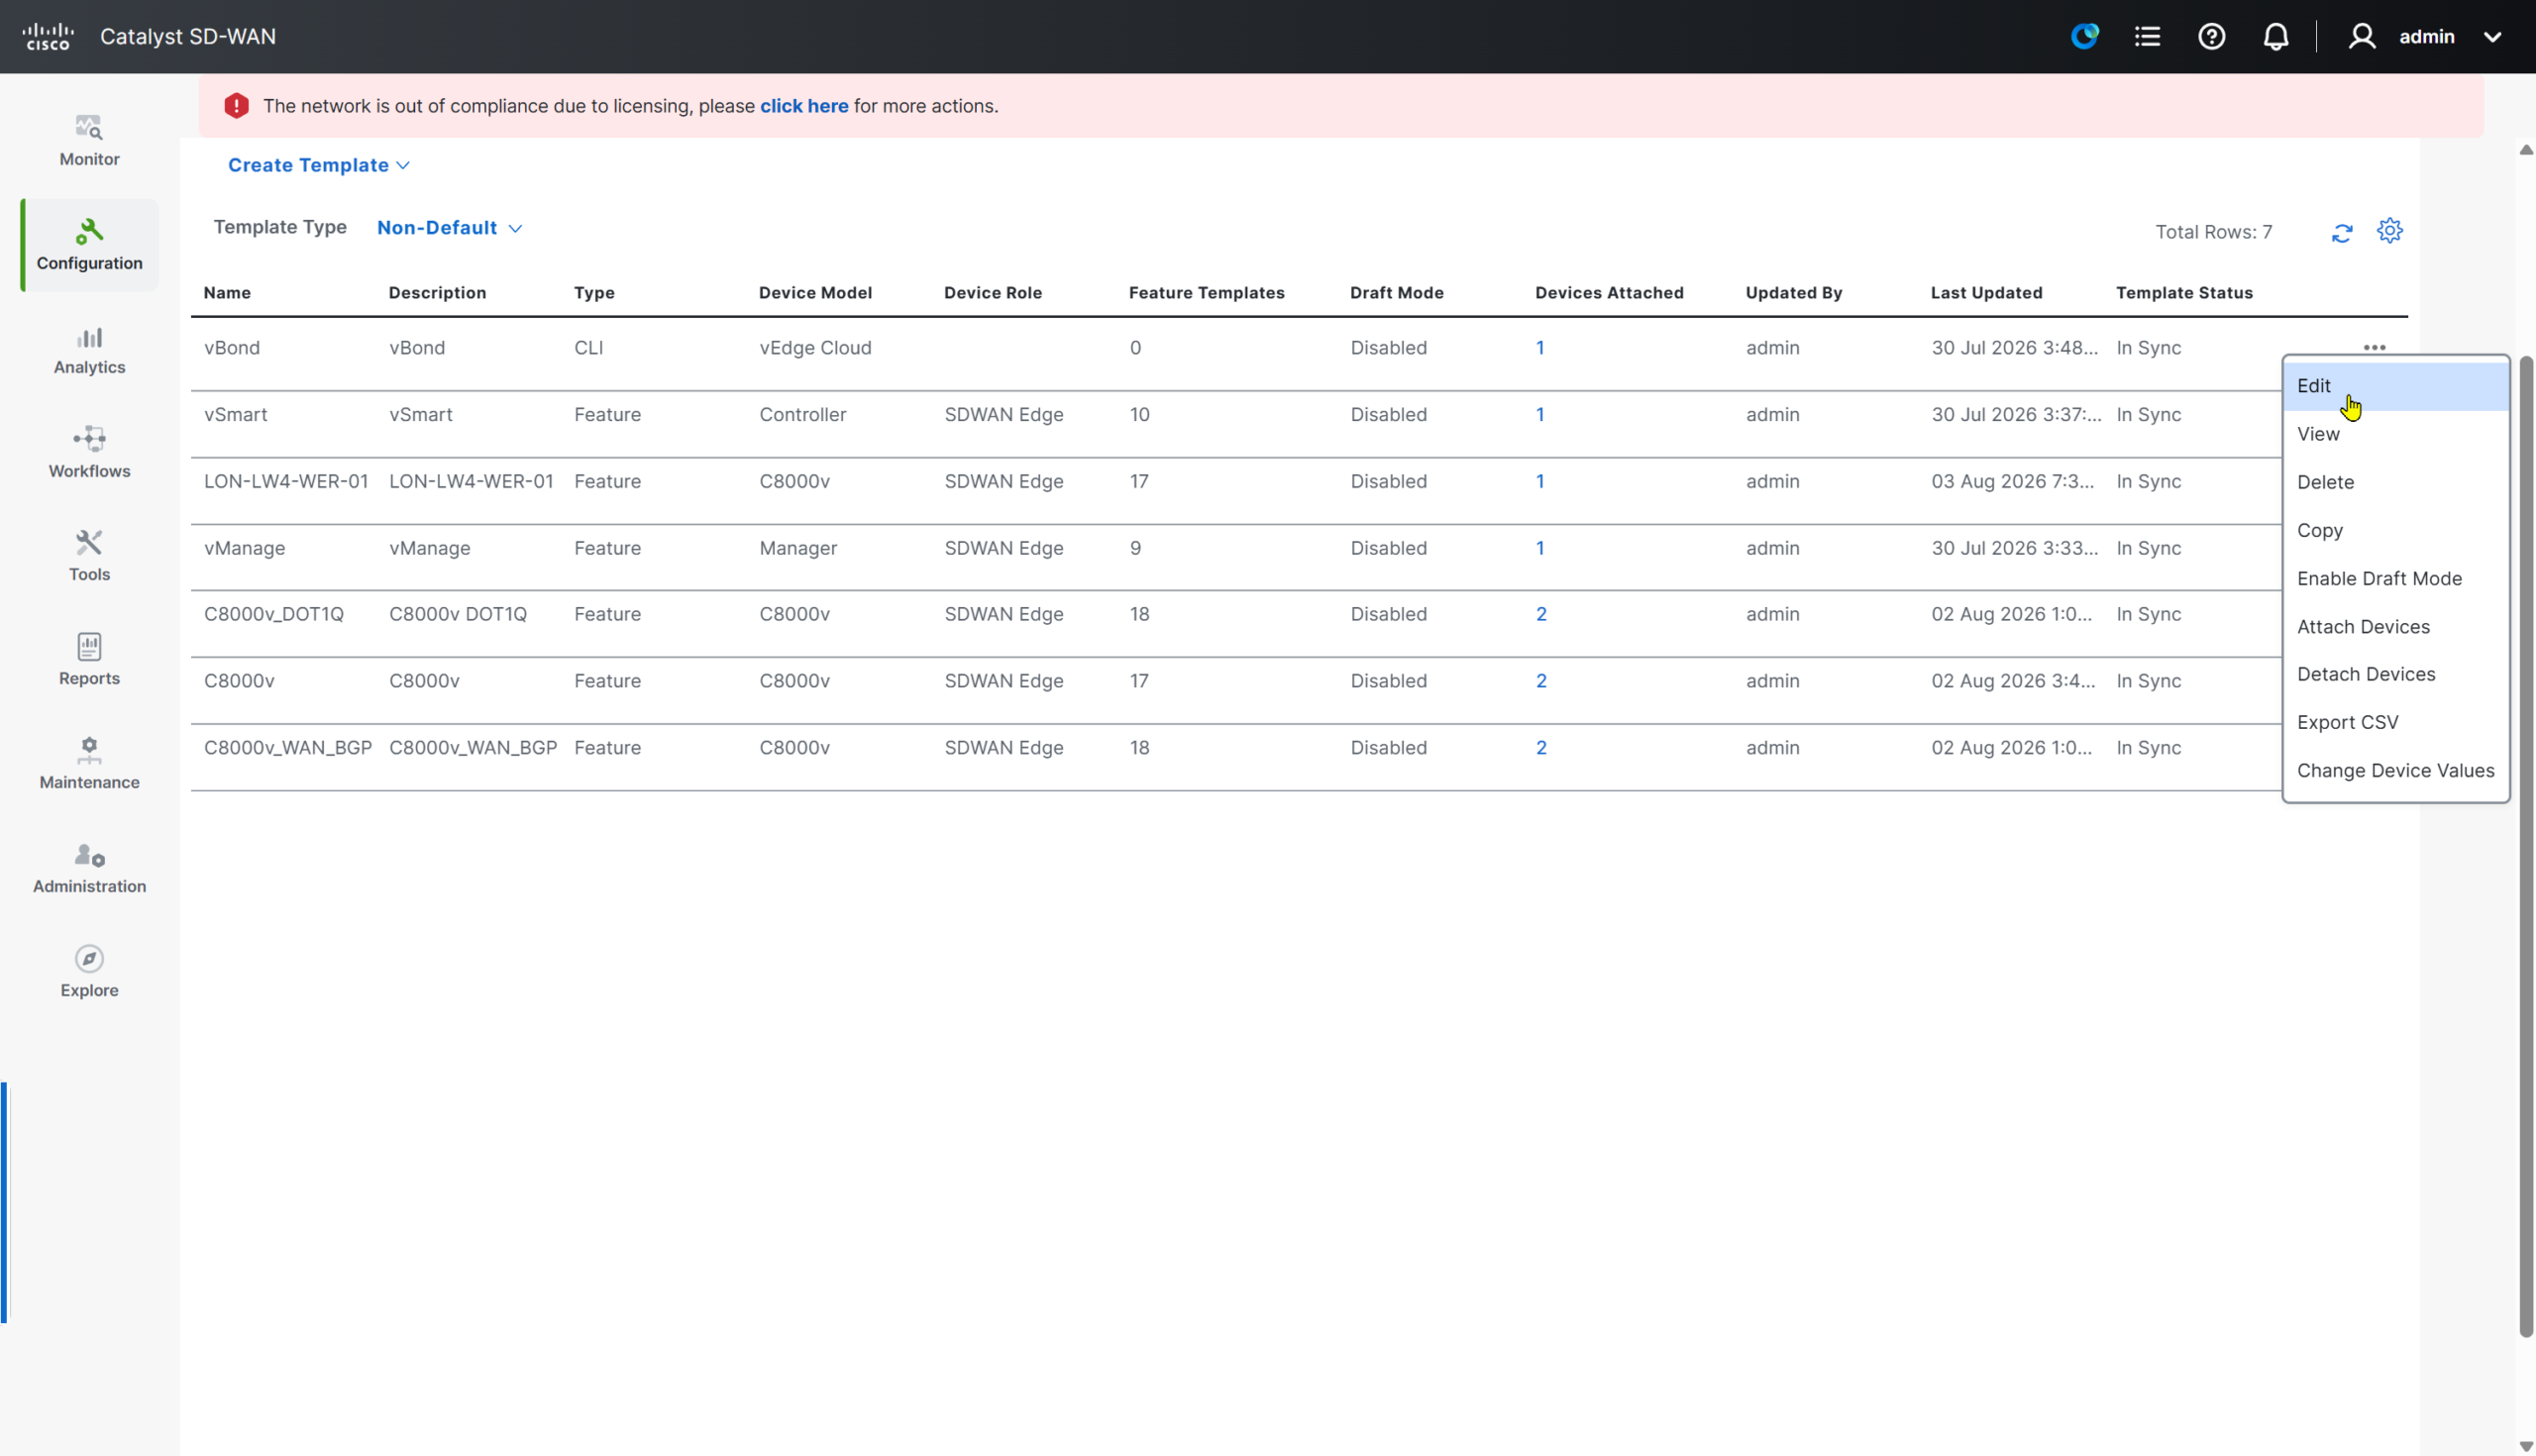Open devices attached count for vManage
This screenshot has height=1456, width=2536.
coord(1540,548)
